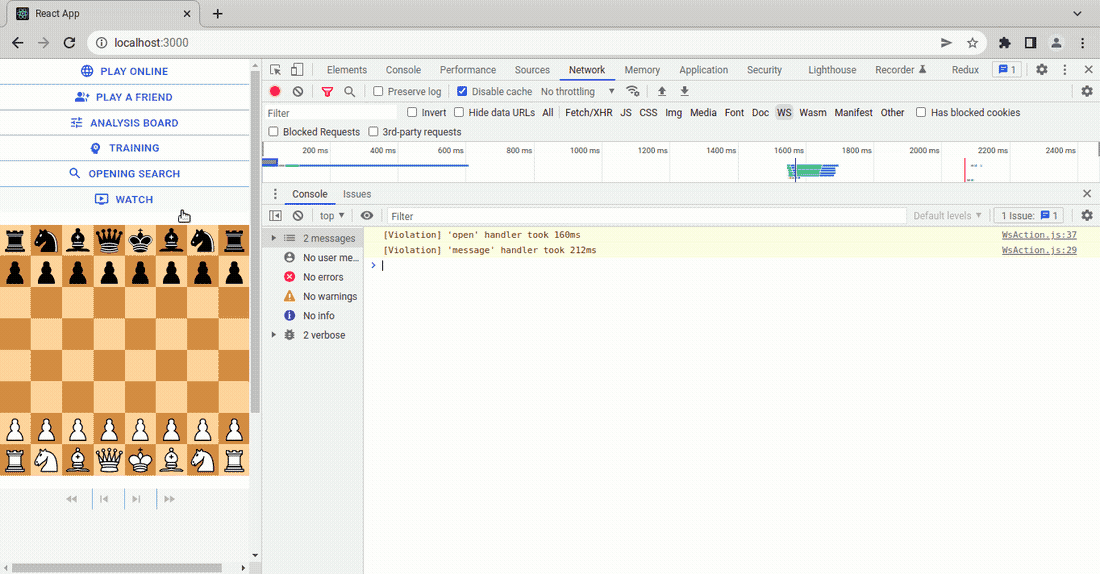Focus the network Filter text field
The height and width of the screenshot is (574, 1100).
point(330,113)
